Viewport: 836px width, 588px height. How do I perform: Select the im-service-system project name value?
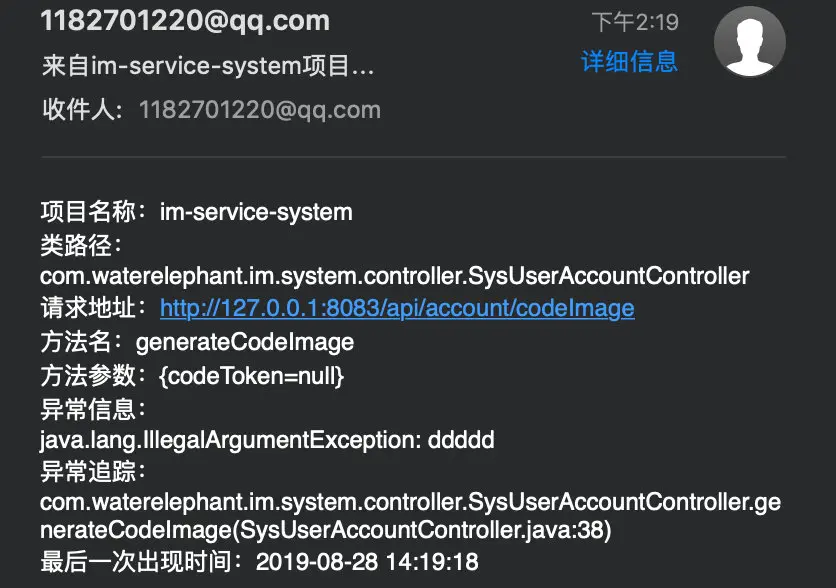[x=256, y=212]
